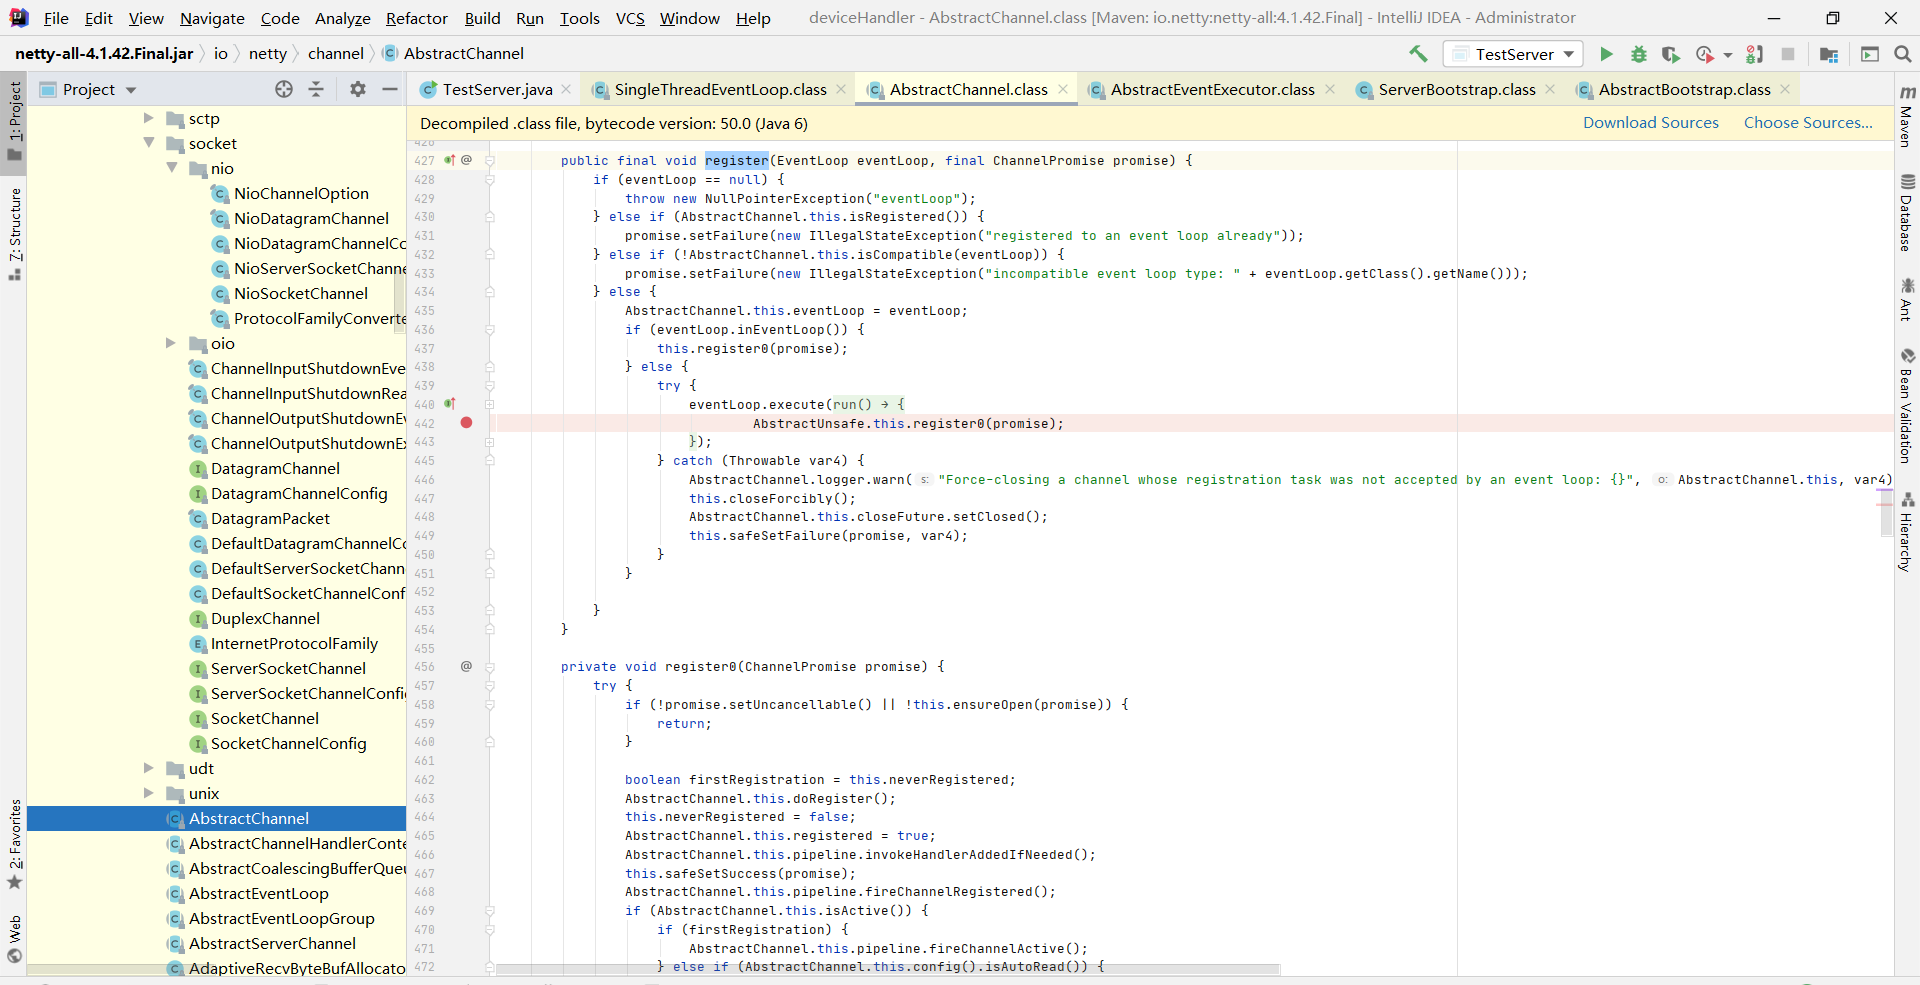1920x985 pixels.
Task: Collapse the socket folder
Action: (149, 143)
